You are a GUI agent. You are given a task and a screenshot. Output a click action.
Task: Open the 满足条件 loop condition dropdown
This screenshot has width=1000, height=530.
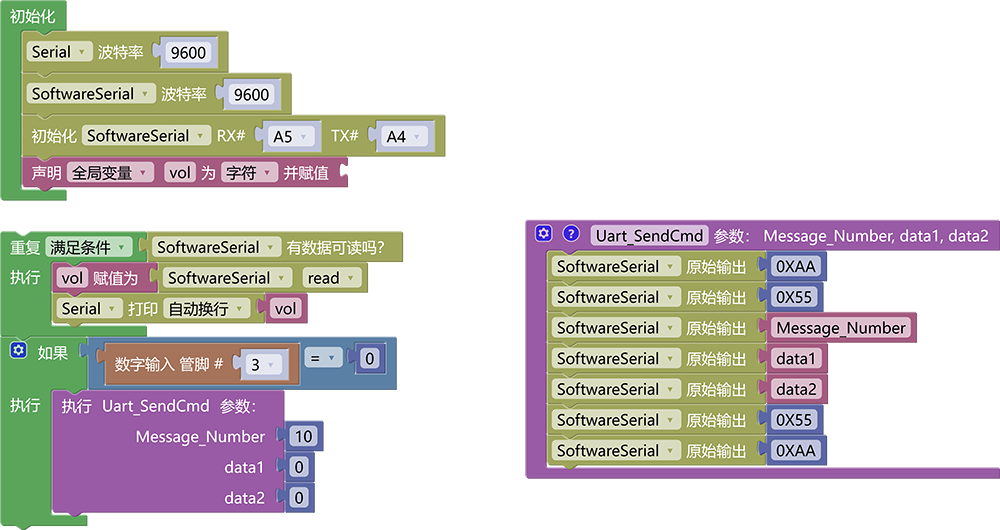tap(89, 247)
